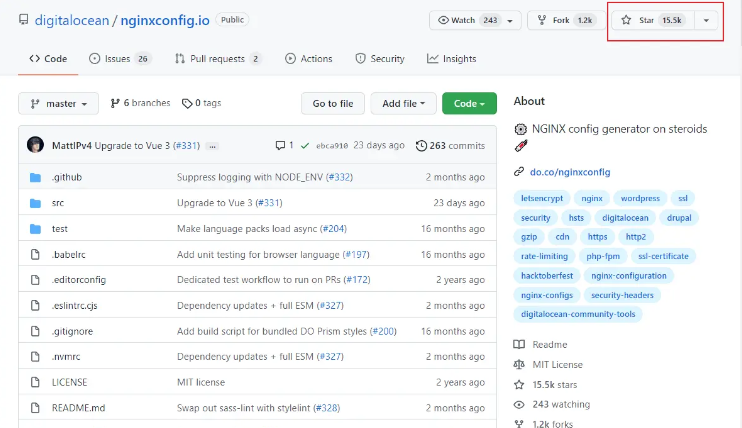742x428 pixels.
Task: Open pull request #331 in src row
Action: (269, 203)
